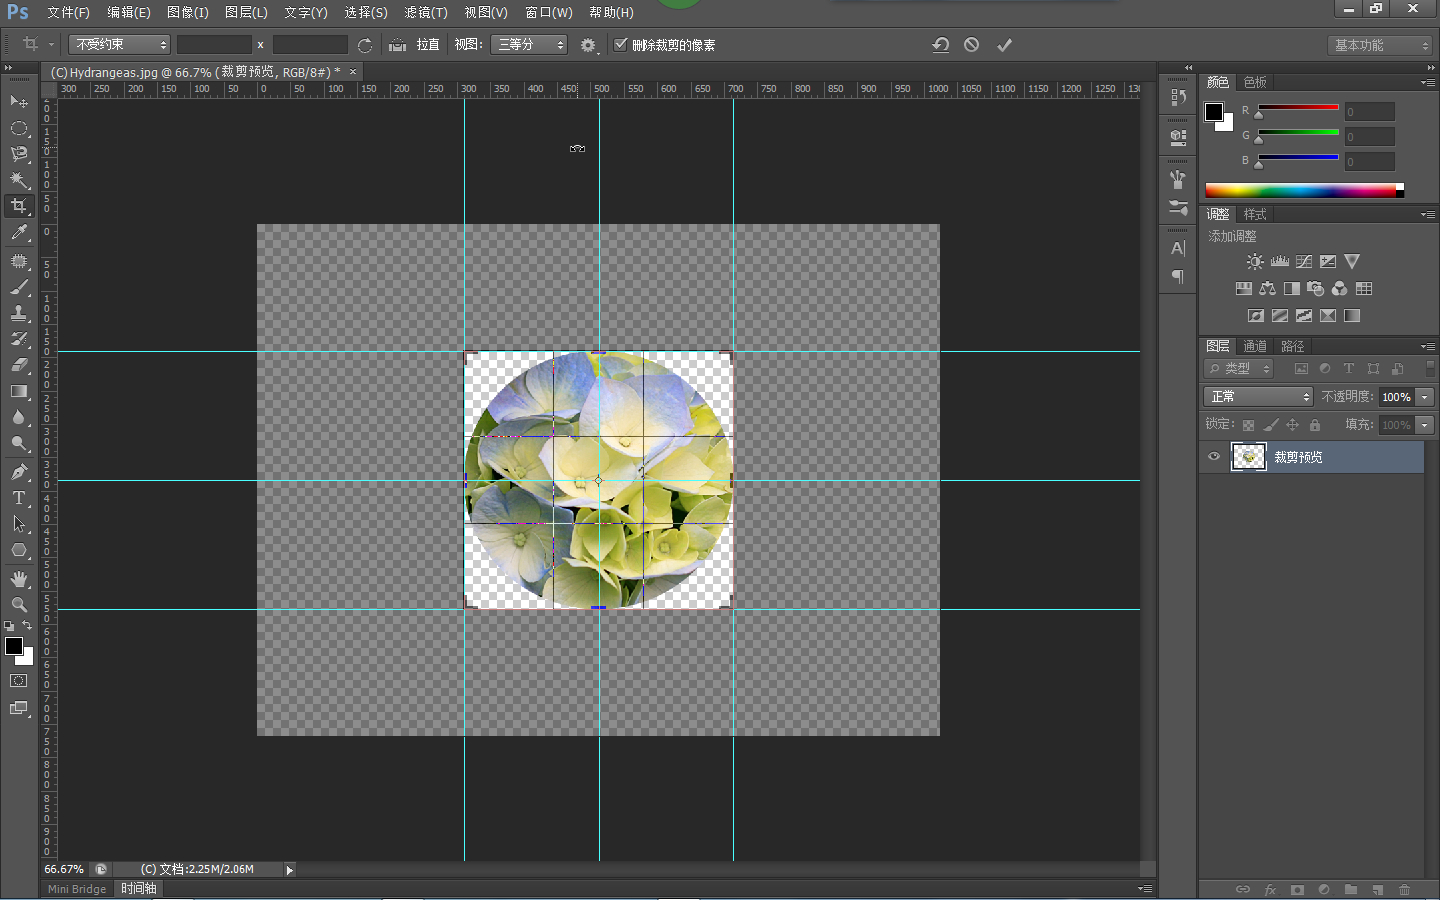This screenshot has height=900, width=1440.
Task: Open the Filter menu
Action: tap(426, 12)
